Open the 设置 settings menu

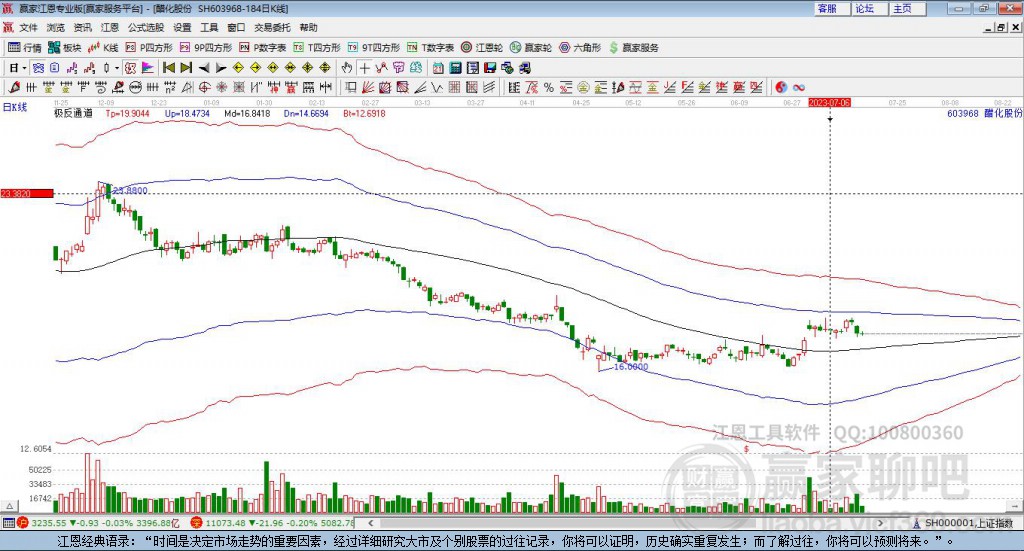click(x=182, y=27)
